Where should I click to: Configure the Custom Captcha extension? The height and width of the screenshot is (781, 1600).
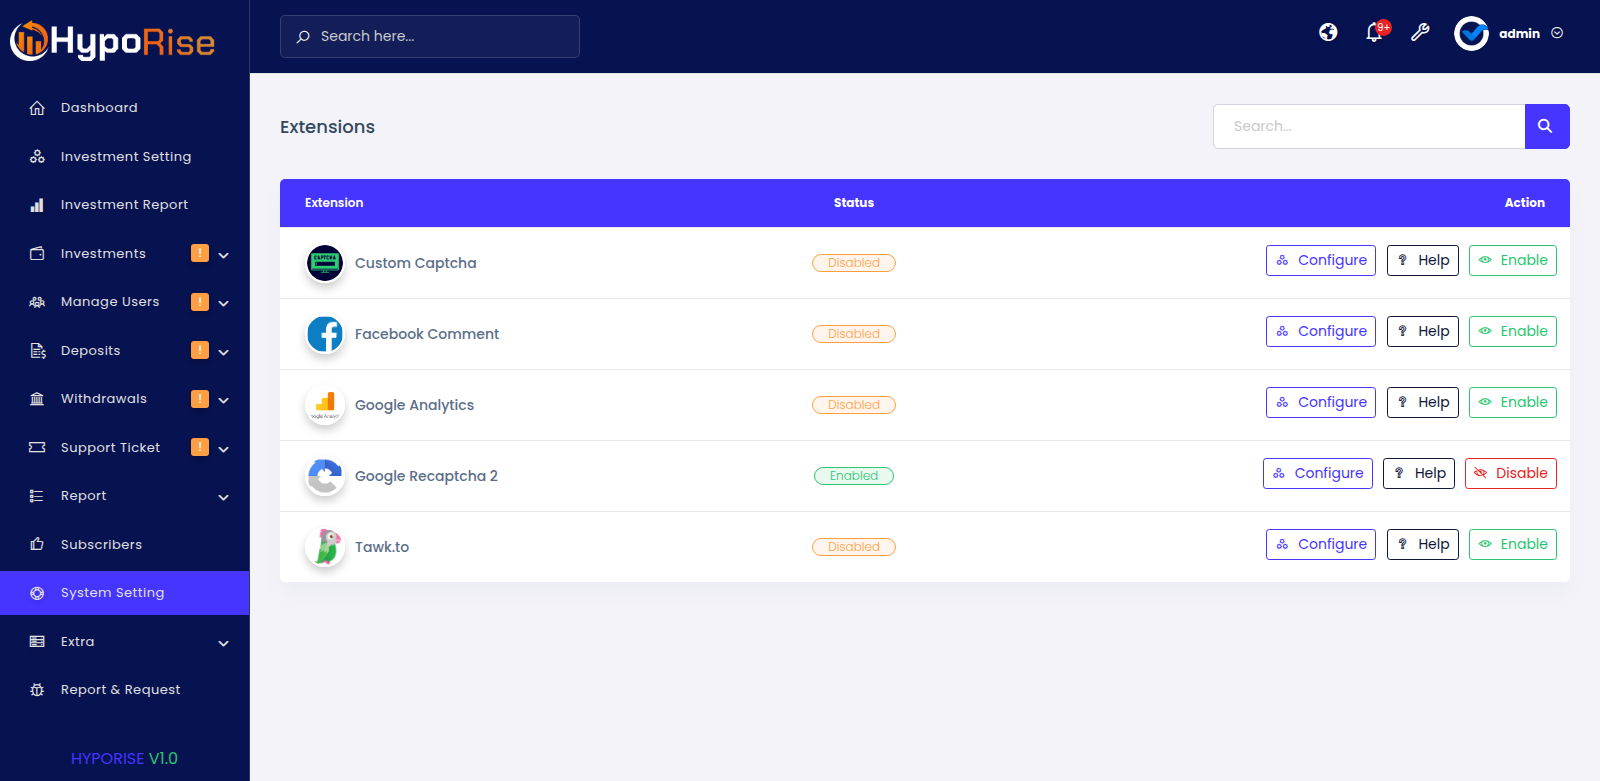pyautogui.click(x=1320, y=260)
